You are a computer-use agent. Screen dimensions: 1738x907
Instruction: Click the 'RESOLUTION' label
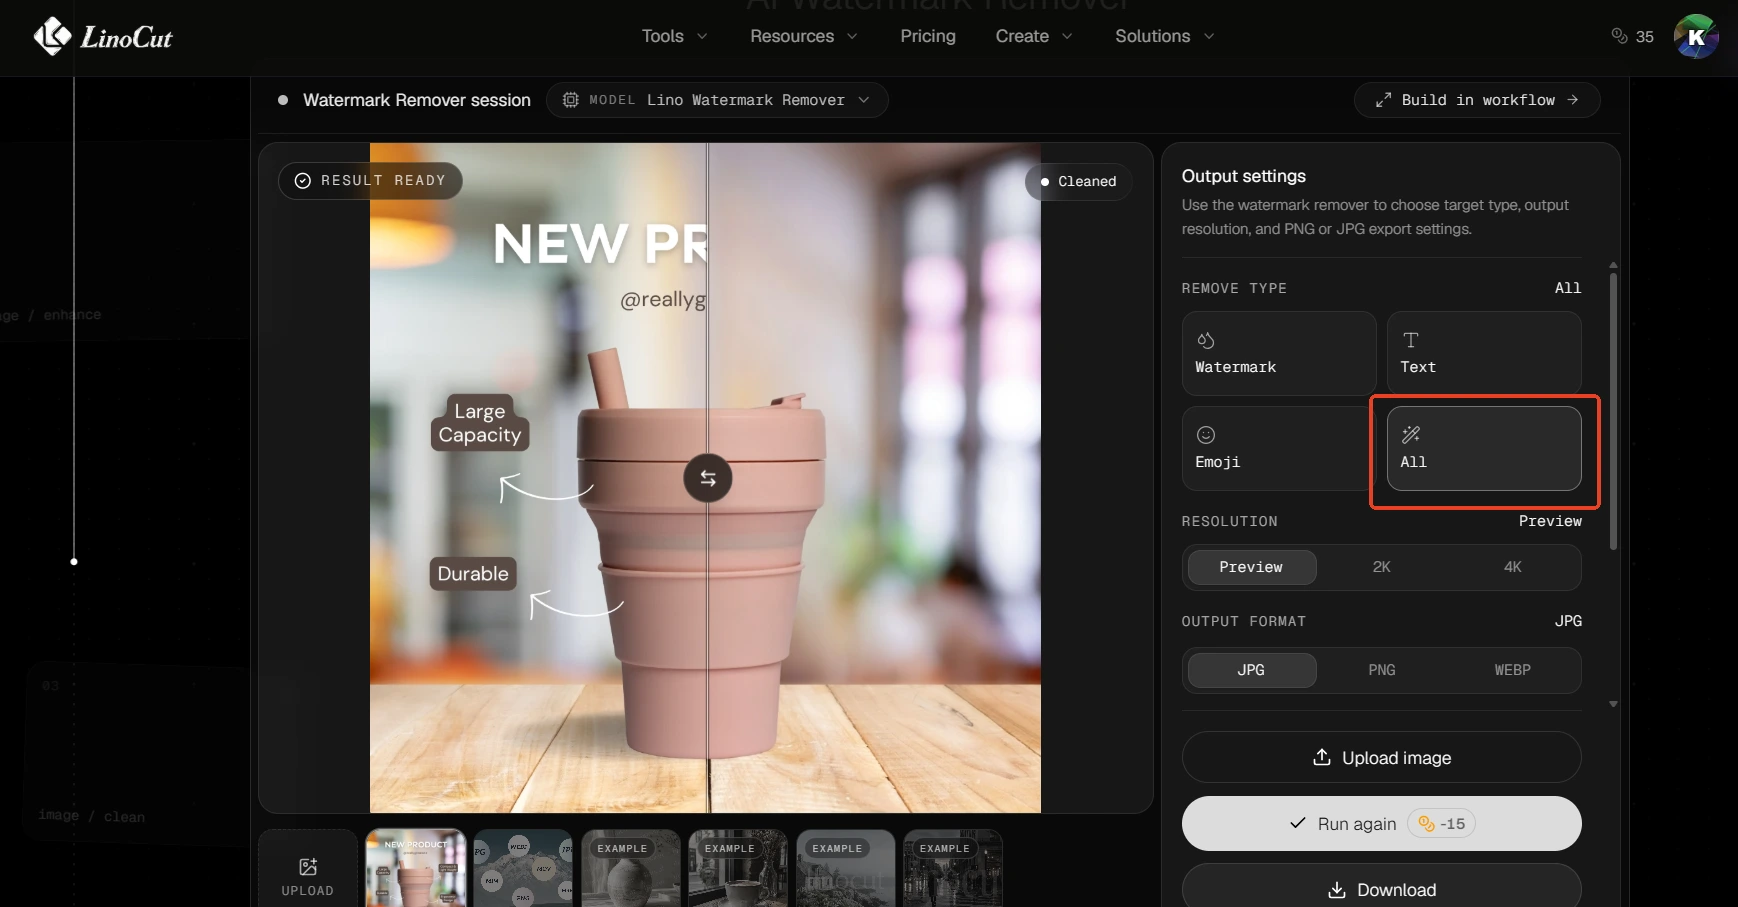[1230, 521]
